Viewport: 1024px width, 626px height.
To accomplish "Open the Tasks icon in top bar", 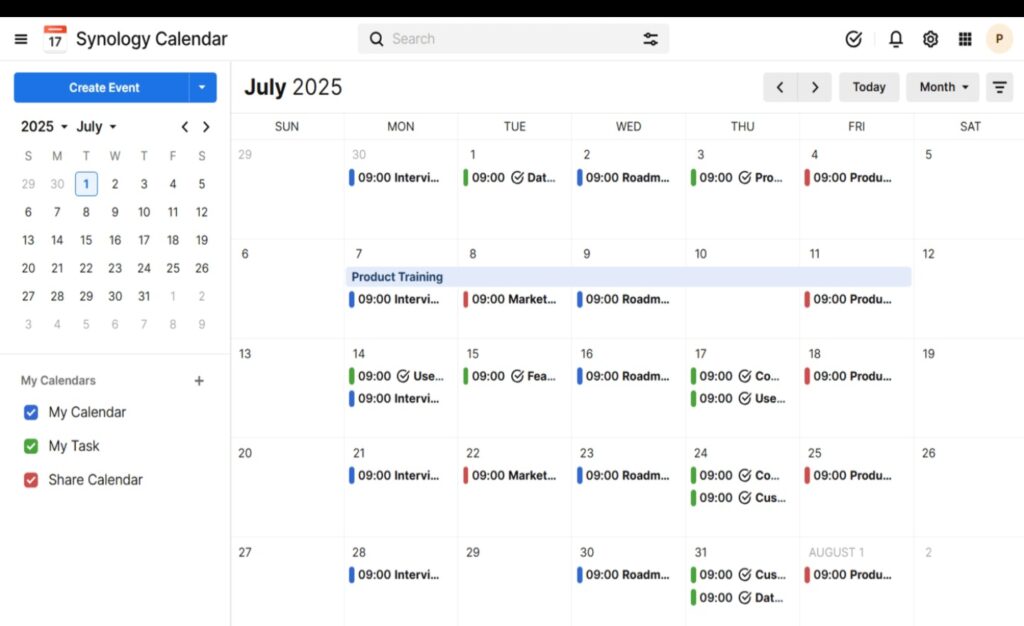I will point(853,38).
